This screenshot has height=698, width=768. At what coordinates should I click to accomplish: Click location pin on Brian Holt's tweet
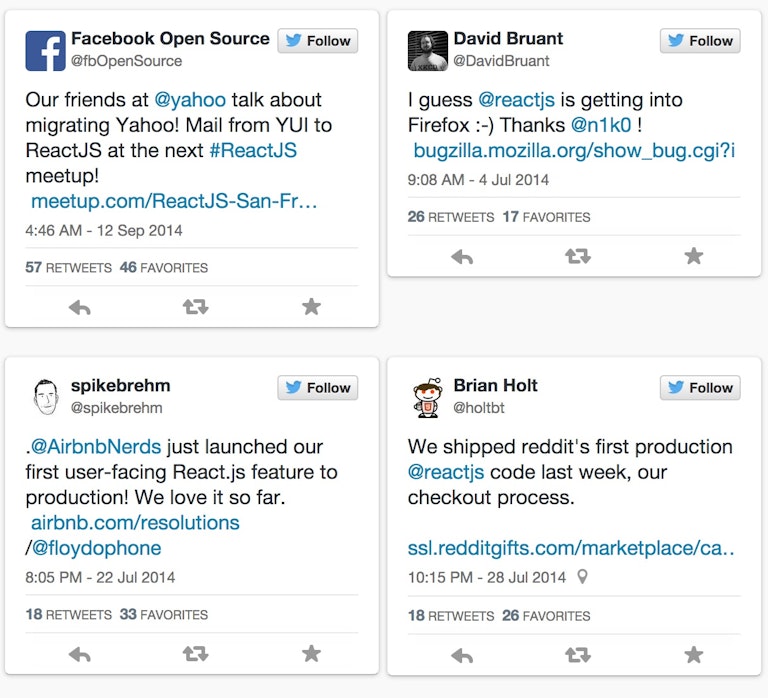[583, 577]
